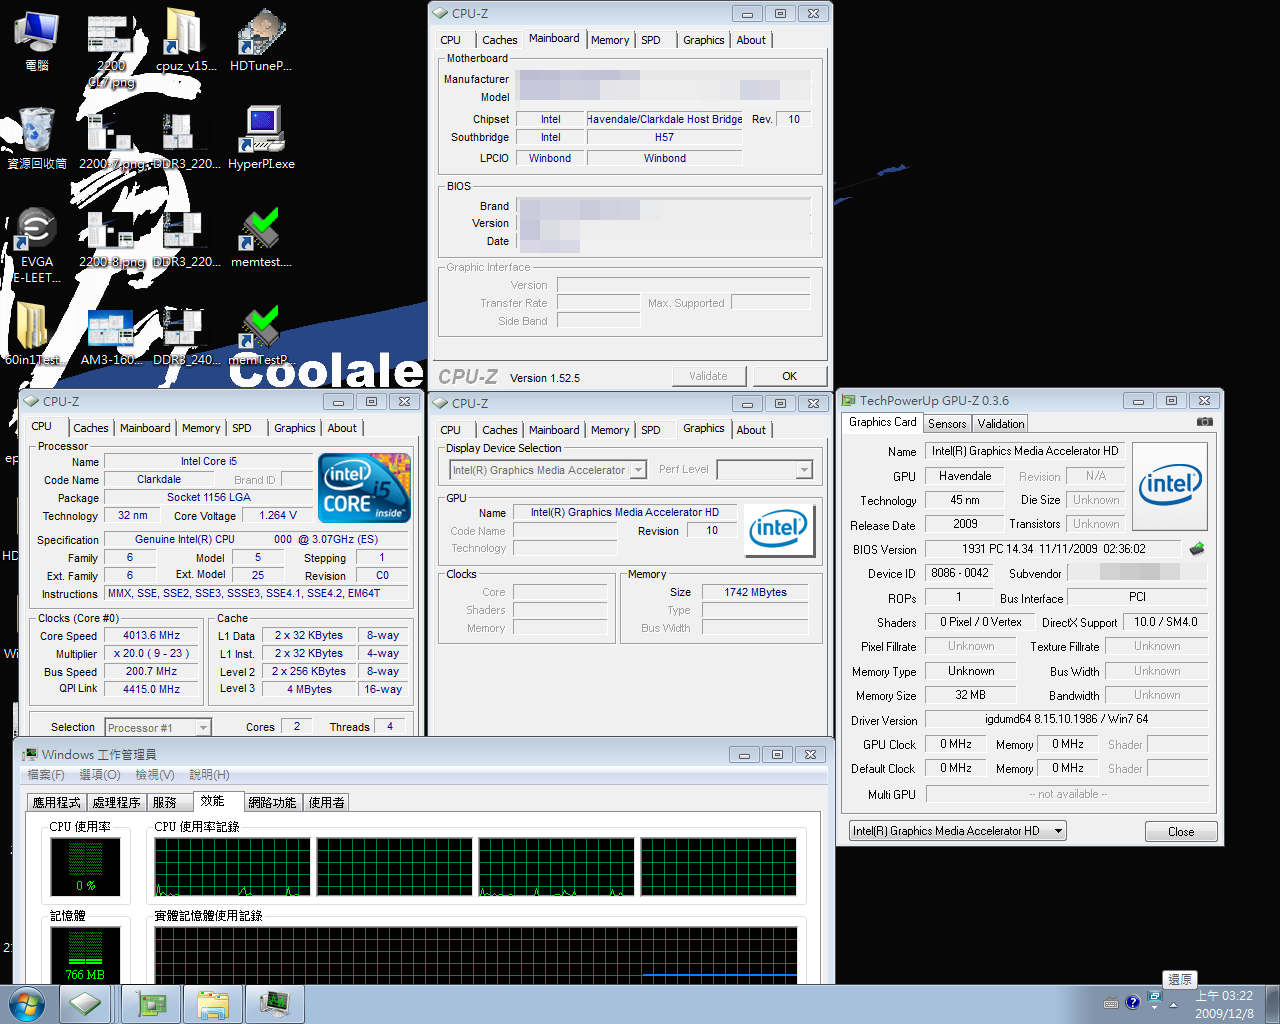The height and width of the screenshot is (1024, 1280).
Task: Launch the HDTuneP shortcut icon
Action: coord(261,40)
